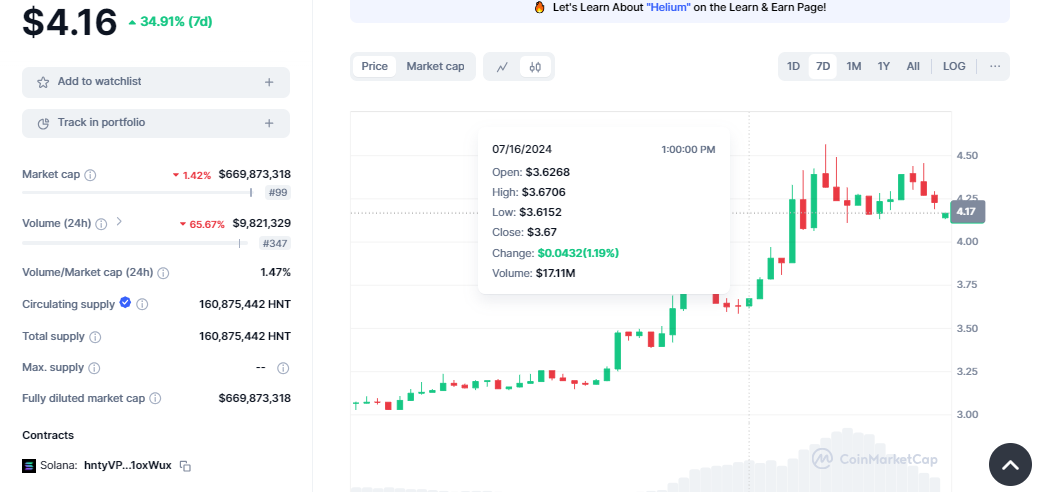This screenshot has width=1042, height=492.
Task: Click the 3.00 price axis label
Action: point(967,415)
